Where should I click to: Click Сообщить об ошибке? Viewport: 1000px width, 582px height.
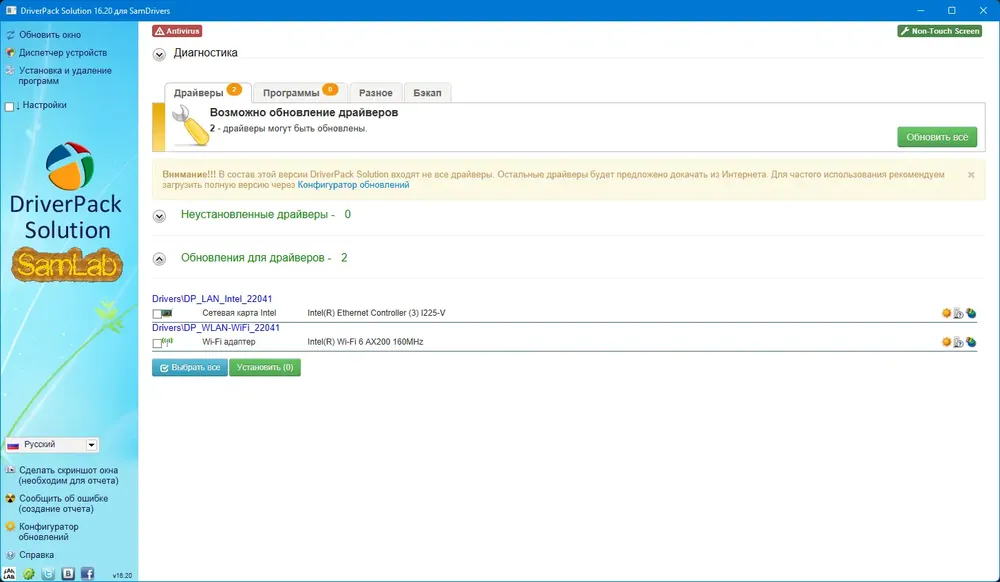coord(63,504)
